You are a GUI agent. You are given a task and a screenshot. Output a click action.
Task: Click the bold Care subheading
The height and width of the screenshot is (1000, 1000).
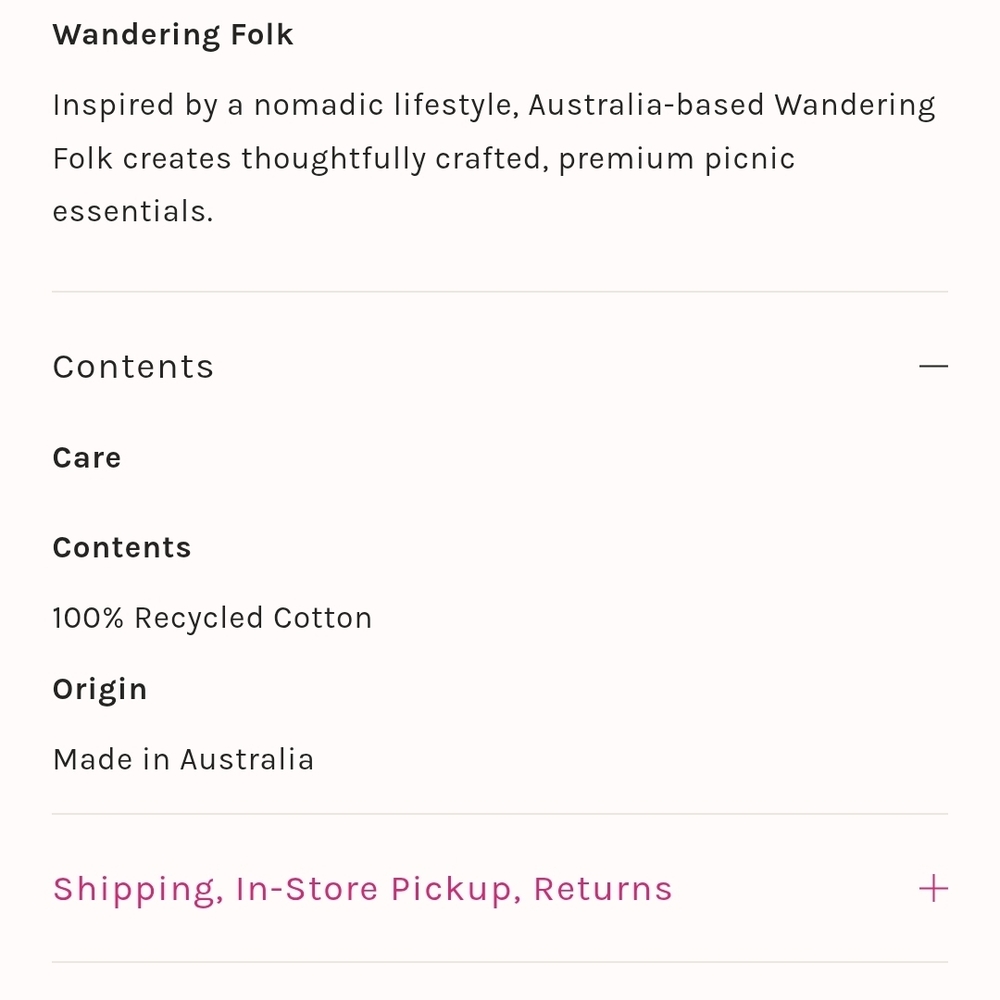(x=87, y=458)
